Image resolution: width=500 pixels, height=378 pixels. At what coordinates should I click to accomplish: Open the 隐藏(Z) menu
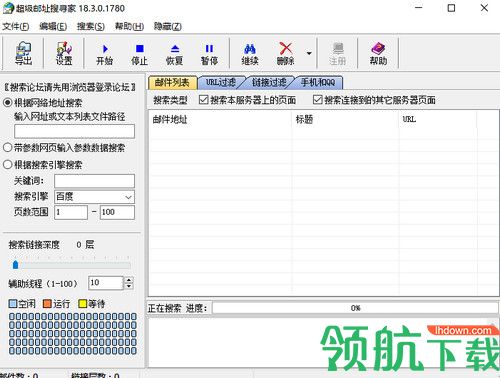click(168, 26)
